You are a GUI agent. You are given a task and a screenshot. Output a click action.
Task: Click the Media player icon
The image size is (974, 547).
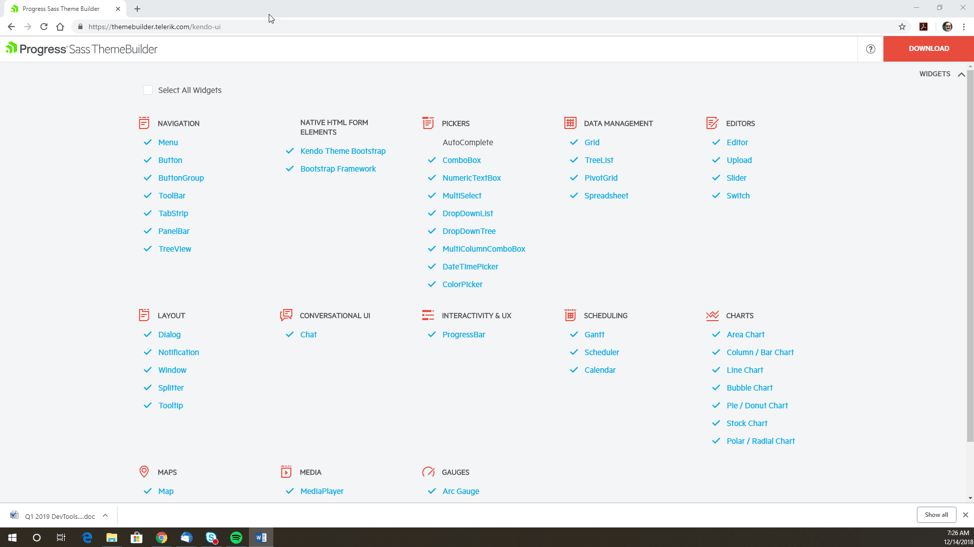pyautogui.click(x=286, y=472)
